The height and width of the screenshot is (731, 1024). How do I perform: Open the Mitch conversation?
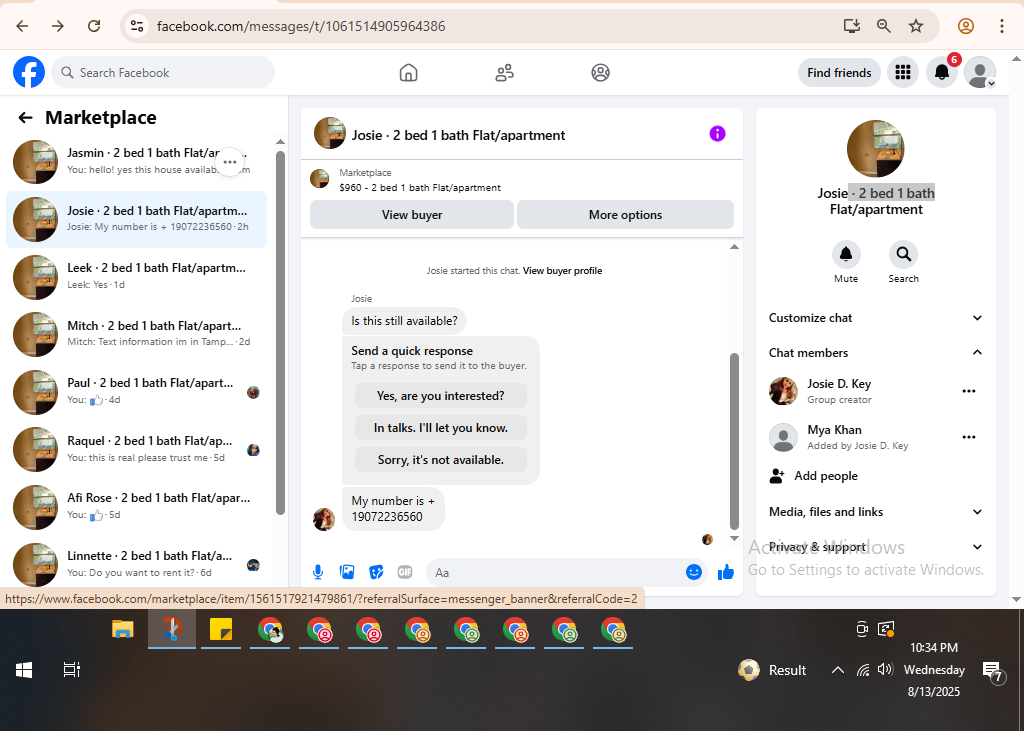(x=136, y=334)
